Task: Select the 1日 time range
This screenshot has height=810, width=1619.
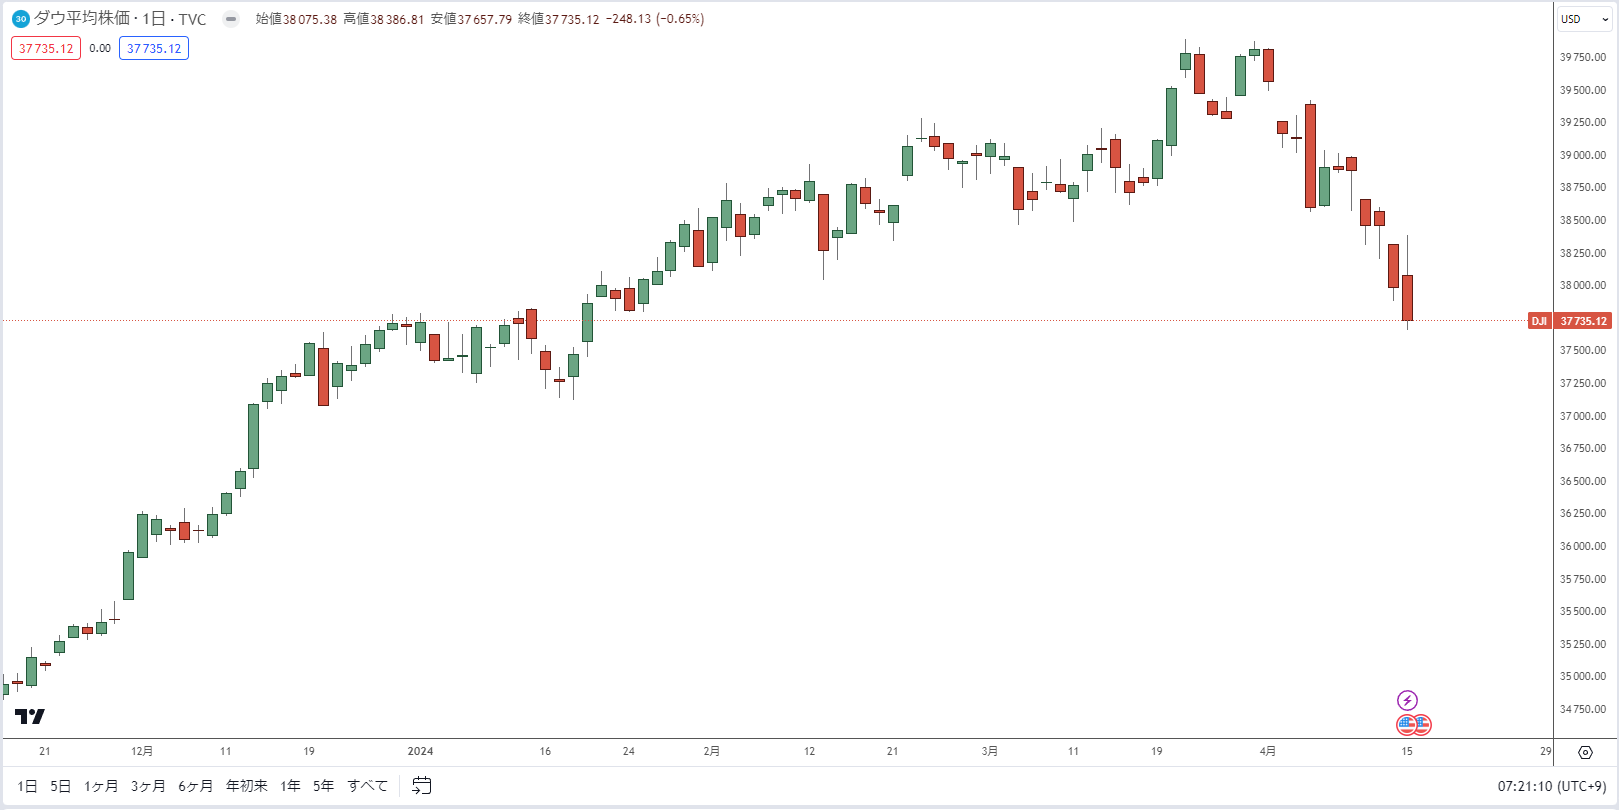Action: [28, 786]
